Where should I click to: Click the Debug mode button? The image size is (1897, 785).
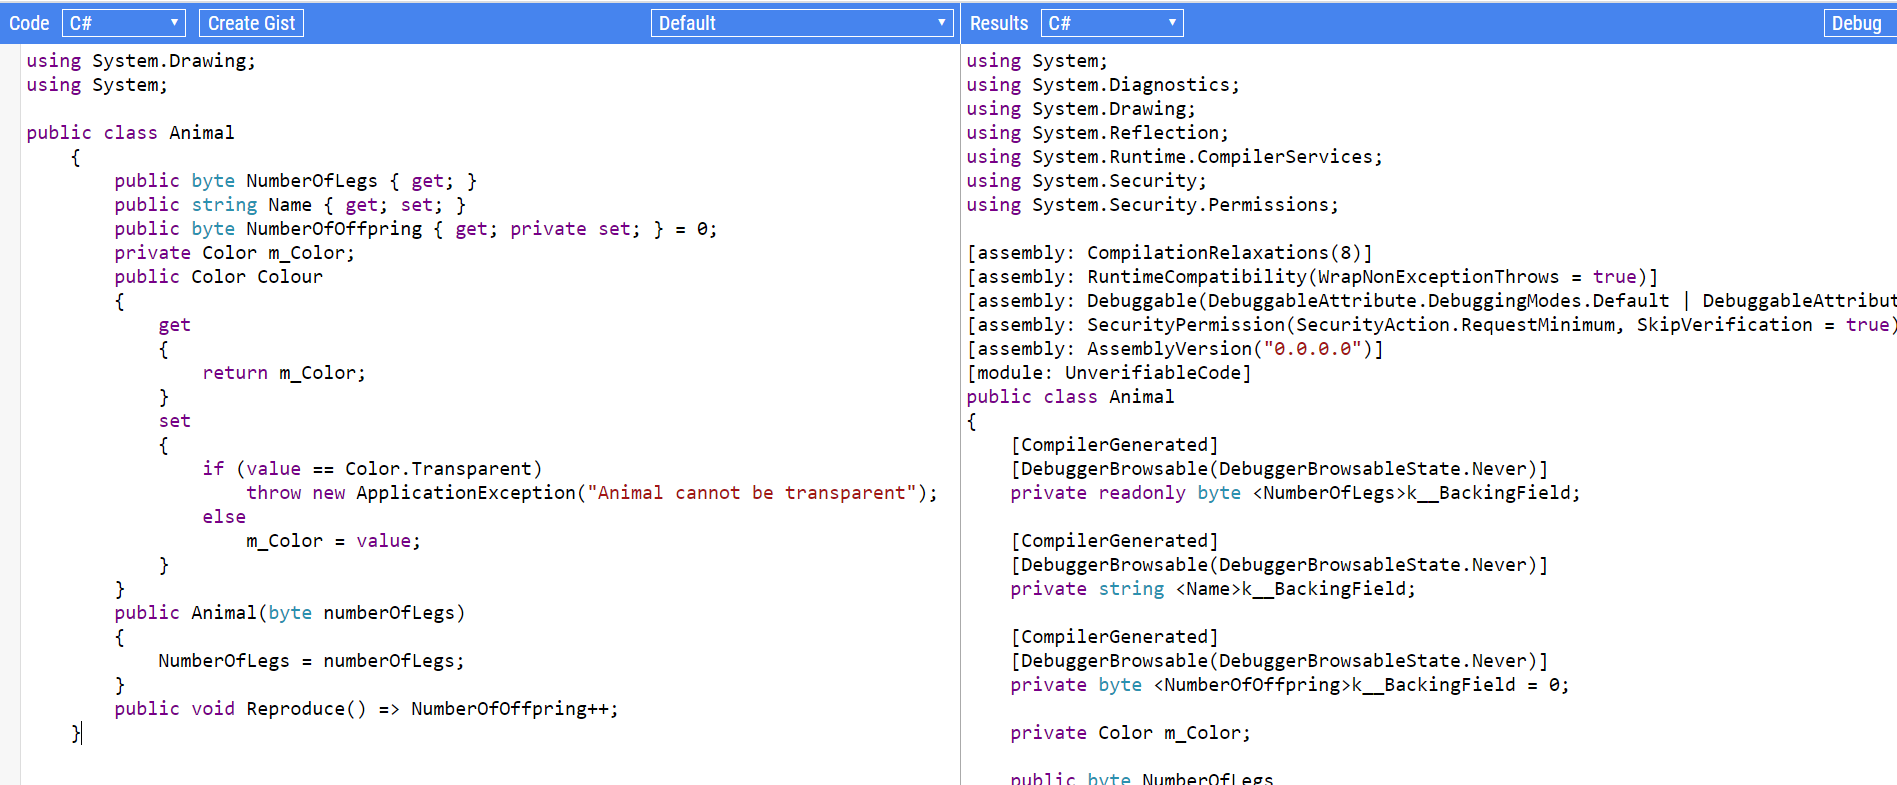[x=1856, y=23]
